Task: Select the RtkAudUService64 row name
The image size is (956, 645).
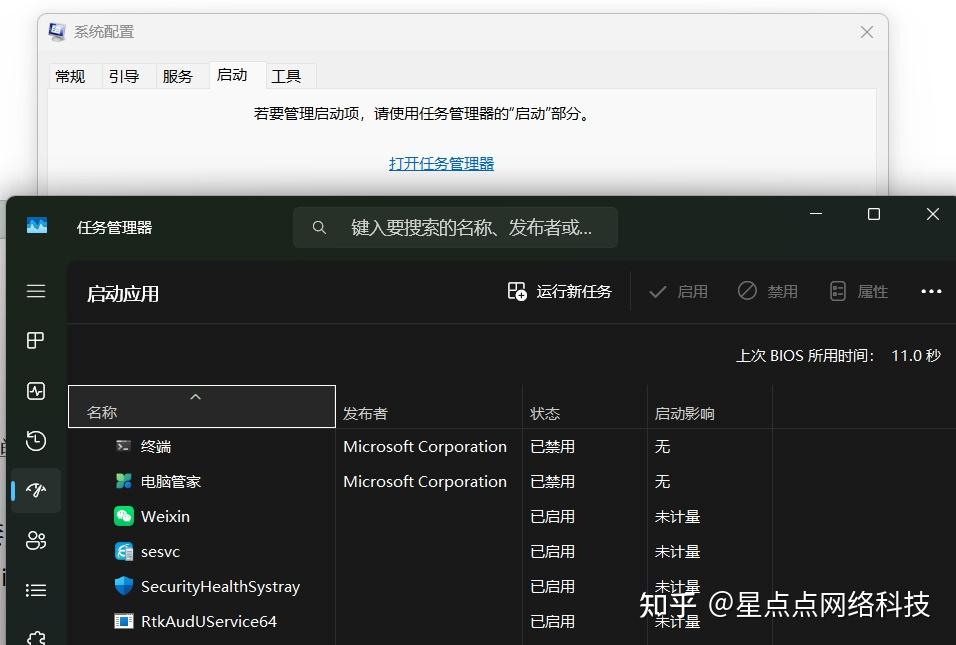Action: [x=209, y=621]
